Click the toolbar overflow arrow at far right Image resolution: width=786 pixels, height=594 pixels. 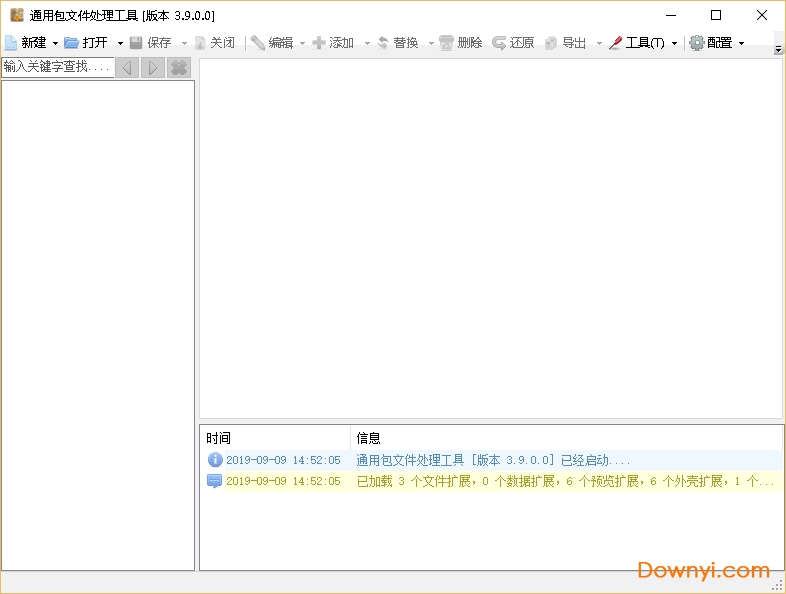click(778, 49)
